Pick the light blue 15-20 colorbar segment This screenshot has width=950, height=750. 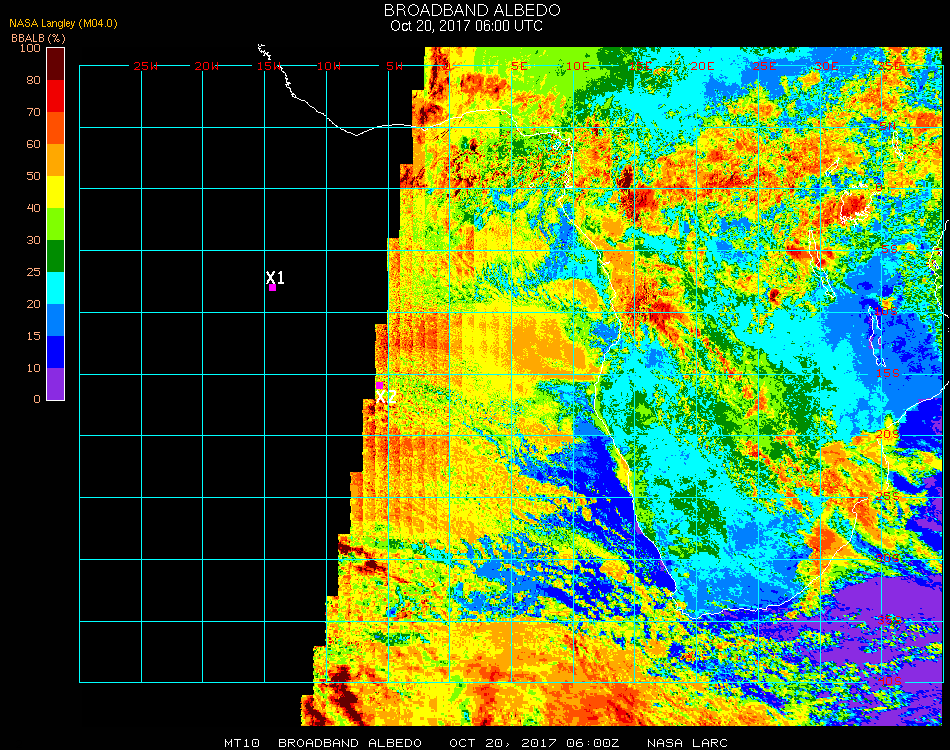coord(55,320)
